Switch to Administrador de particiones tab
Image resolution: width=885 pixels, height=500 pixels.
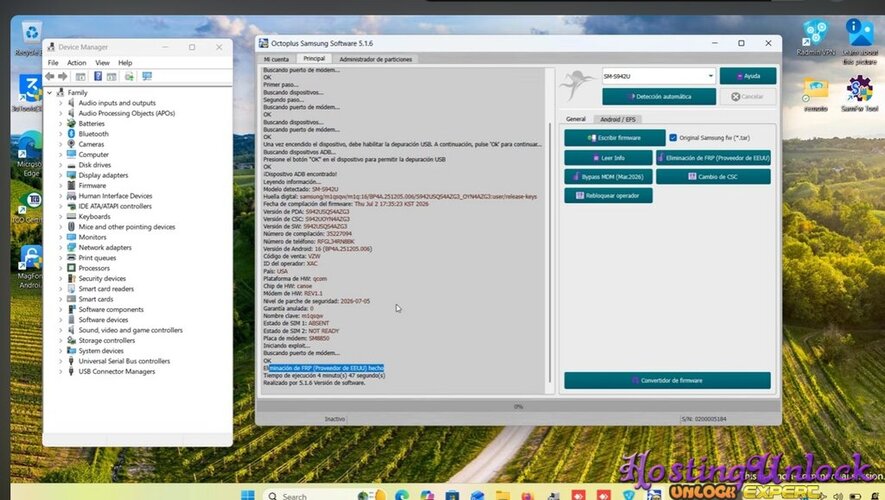coord(375,59)
